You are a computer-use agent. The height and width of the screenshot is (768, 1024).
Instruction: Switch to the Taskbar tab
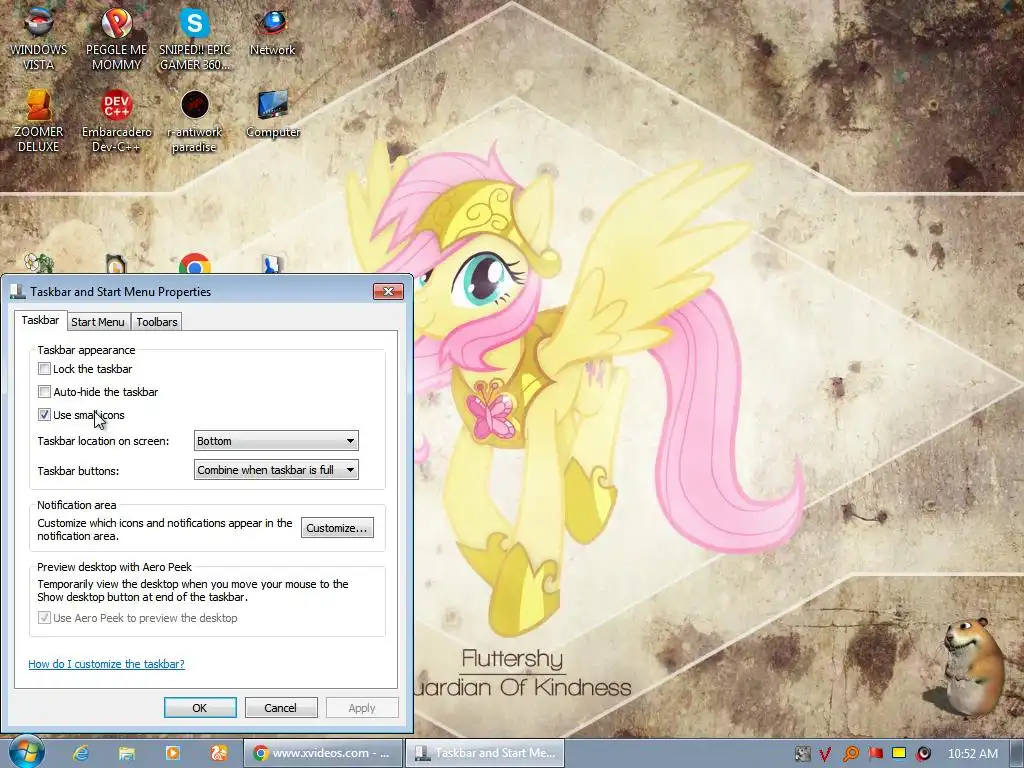click(40, 320)
